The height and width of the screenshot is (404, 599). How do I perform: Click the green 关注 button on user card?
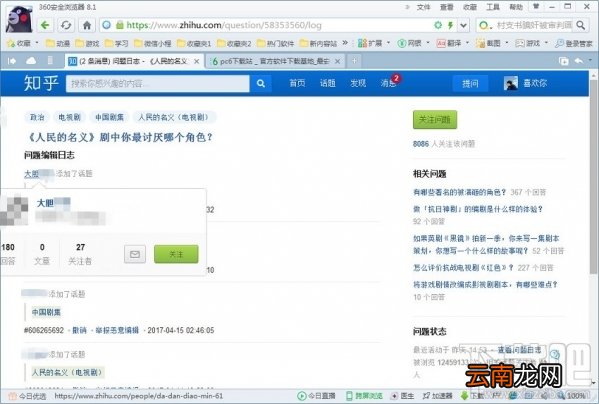tap(176, 254)
